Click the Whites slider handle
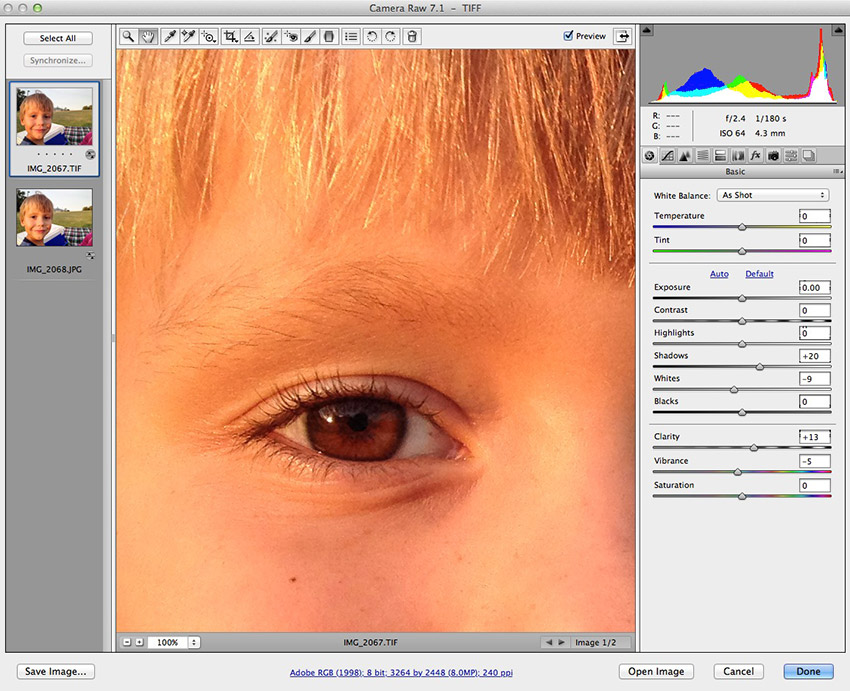 734,390
